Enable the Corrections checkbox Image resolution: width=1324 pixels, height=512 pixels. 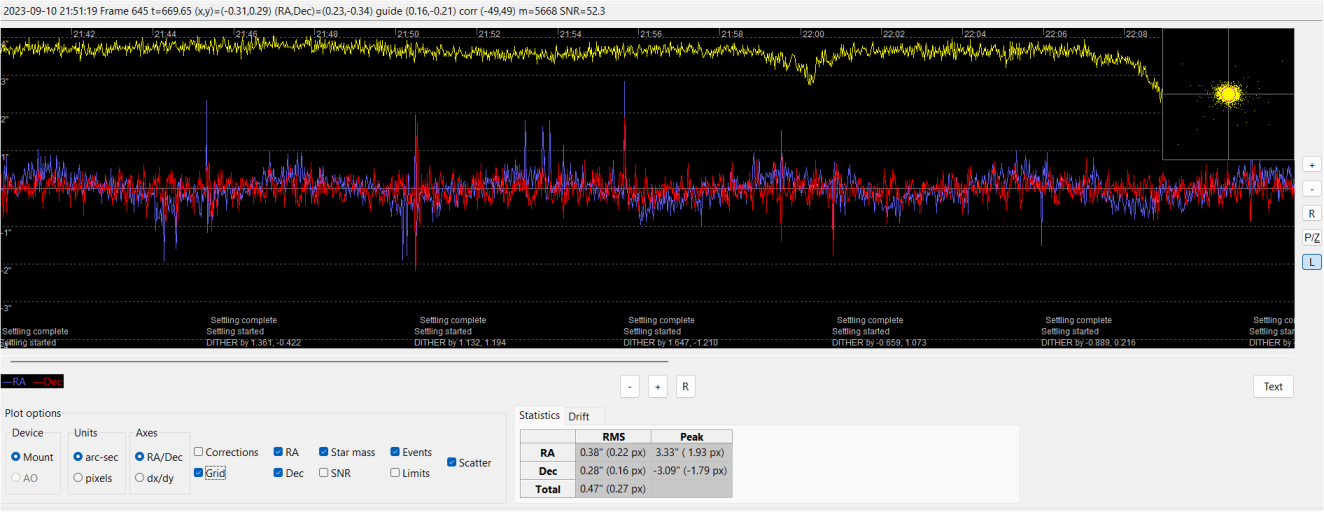tap(226, 452)
